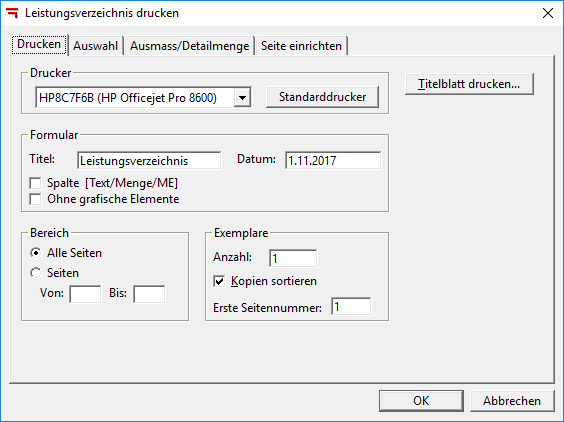The image size is (564, 422).
Task: Click the Datum field showing 1.11.2017
Action: pyautogui.click(x=333, y=160)
